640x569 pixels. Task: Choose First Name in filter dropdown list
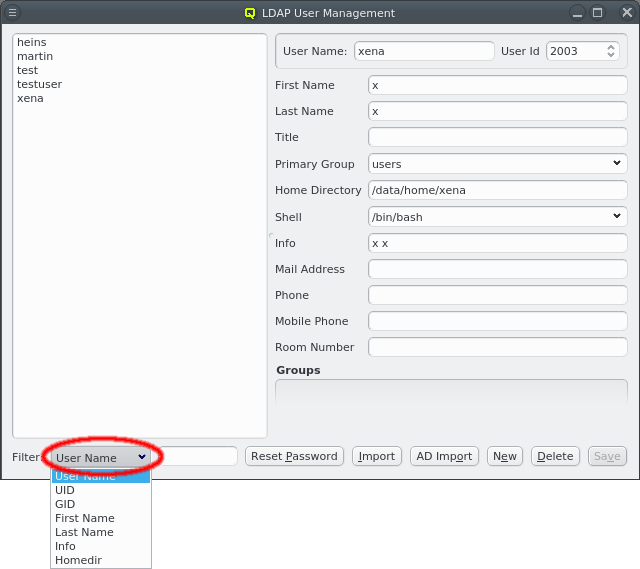pos(101,518)
